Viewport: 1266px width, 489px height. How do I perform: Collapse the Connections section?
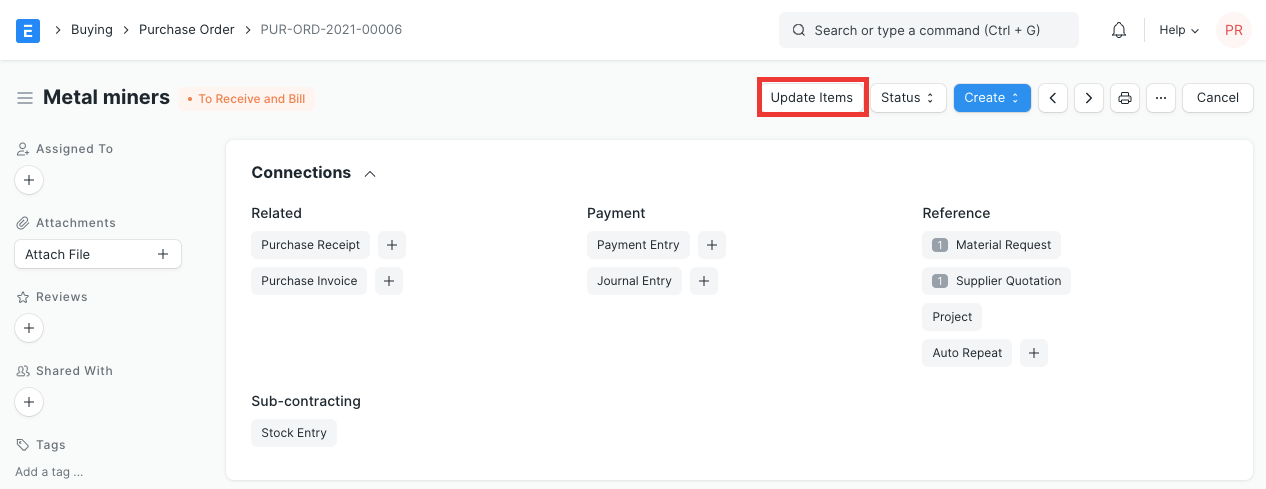(x=370, y=174)
